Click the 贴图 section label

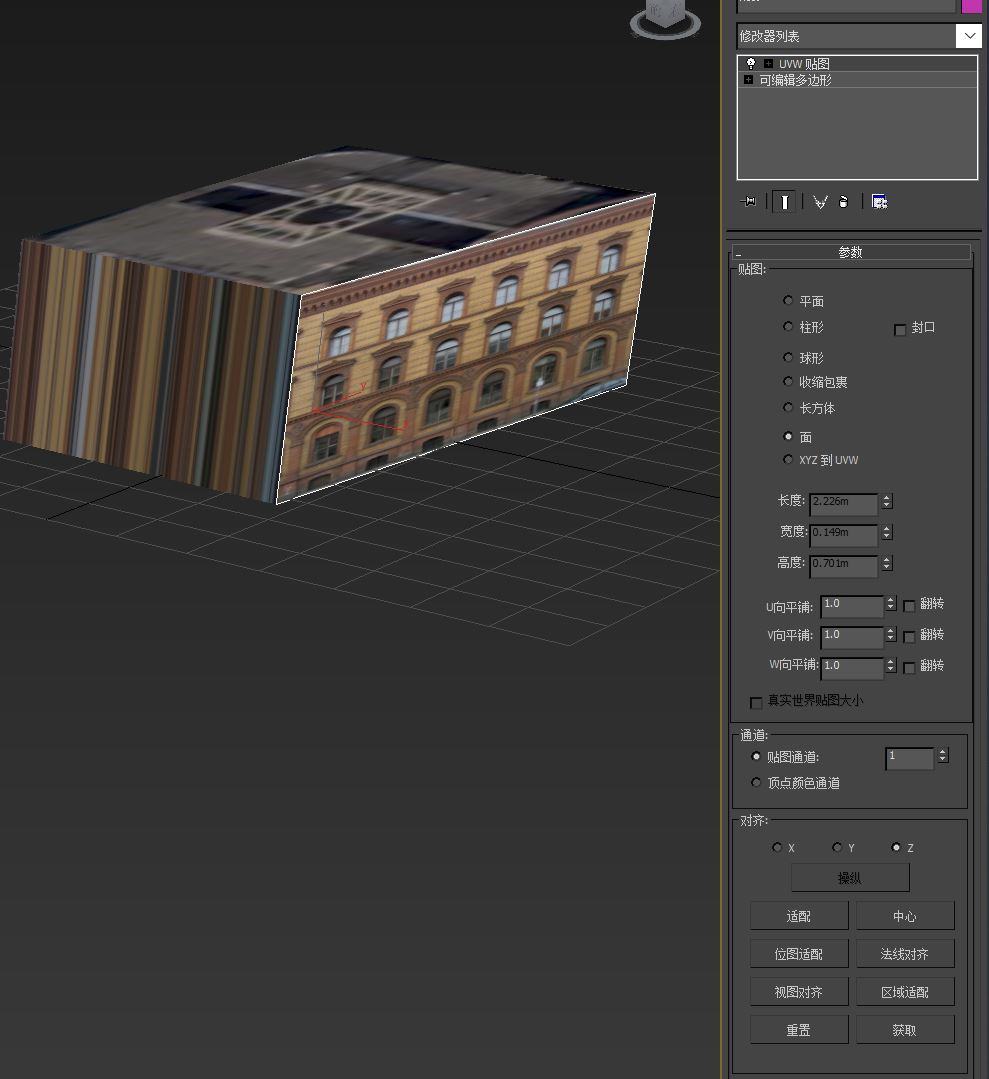coord(751,269)
